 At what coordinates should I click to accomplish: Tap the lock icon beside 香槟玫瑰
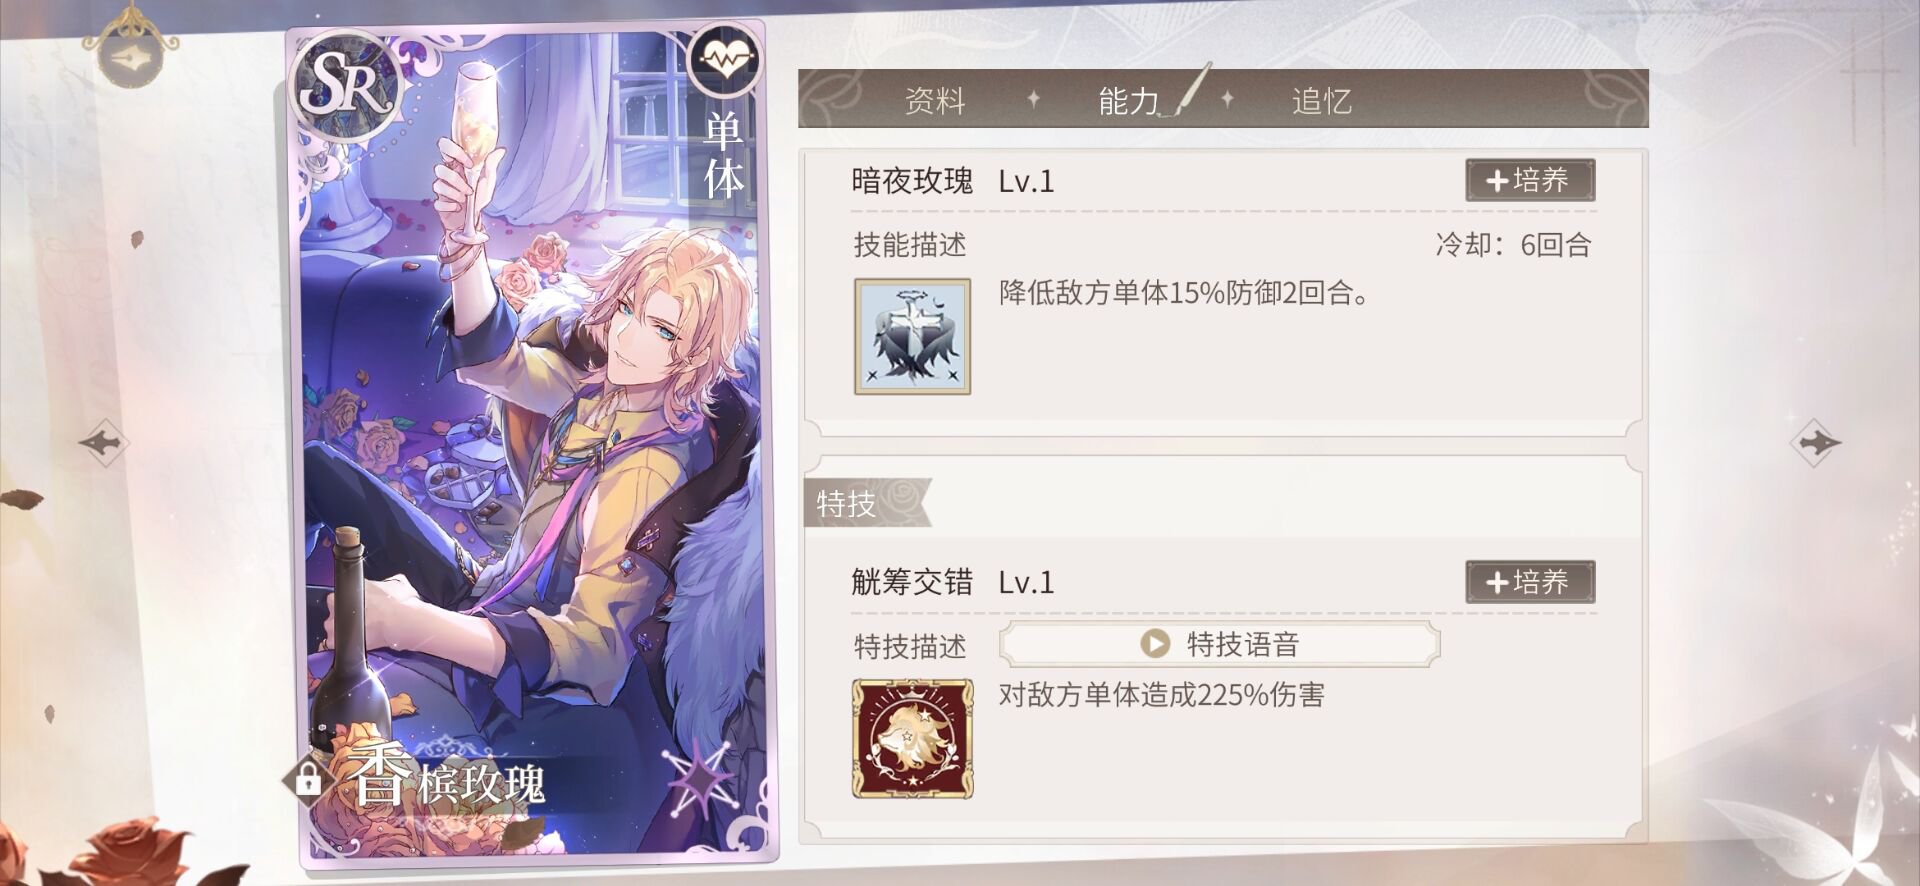coord(307,778)
